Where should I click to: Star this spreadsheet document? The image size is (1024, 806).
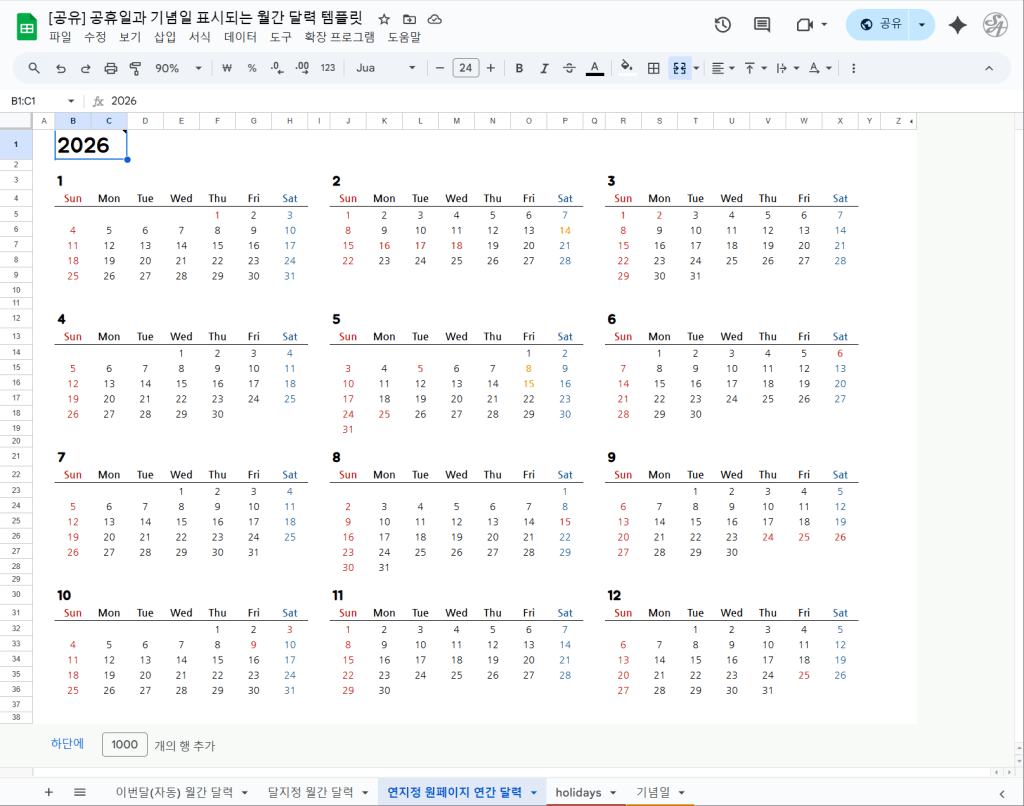(384, 19)
